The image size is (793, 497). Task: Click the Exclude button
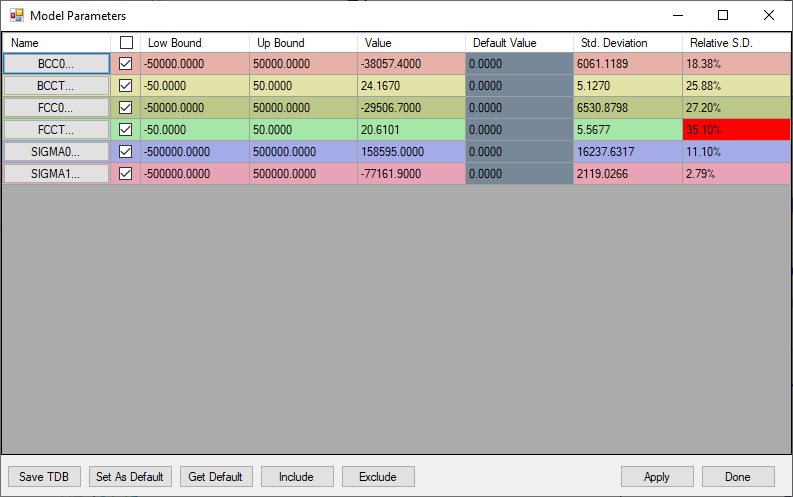click(378, 477)
